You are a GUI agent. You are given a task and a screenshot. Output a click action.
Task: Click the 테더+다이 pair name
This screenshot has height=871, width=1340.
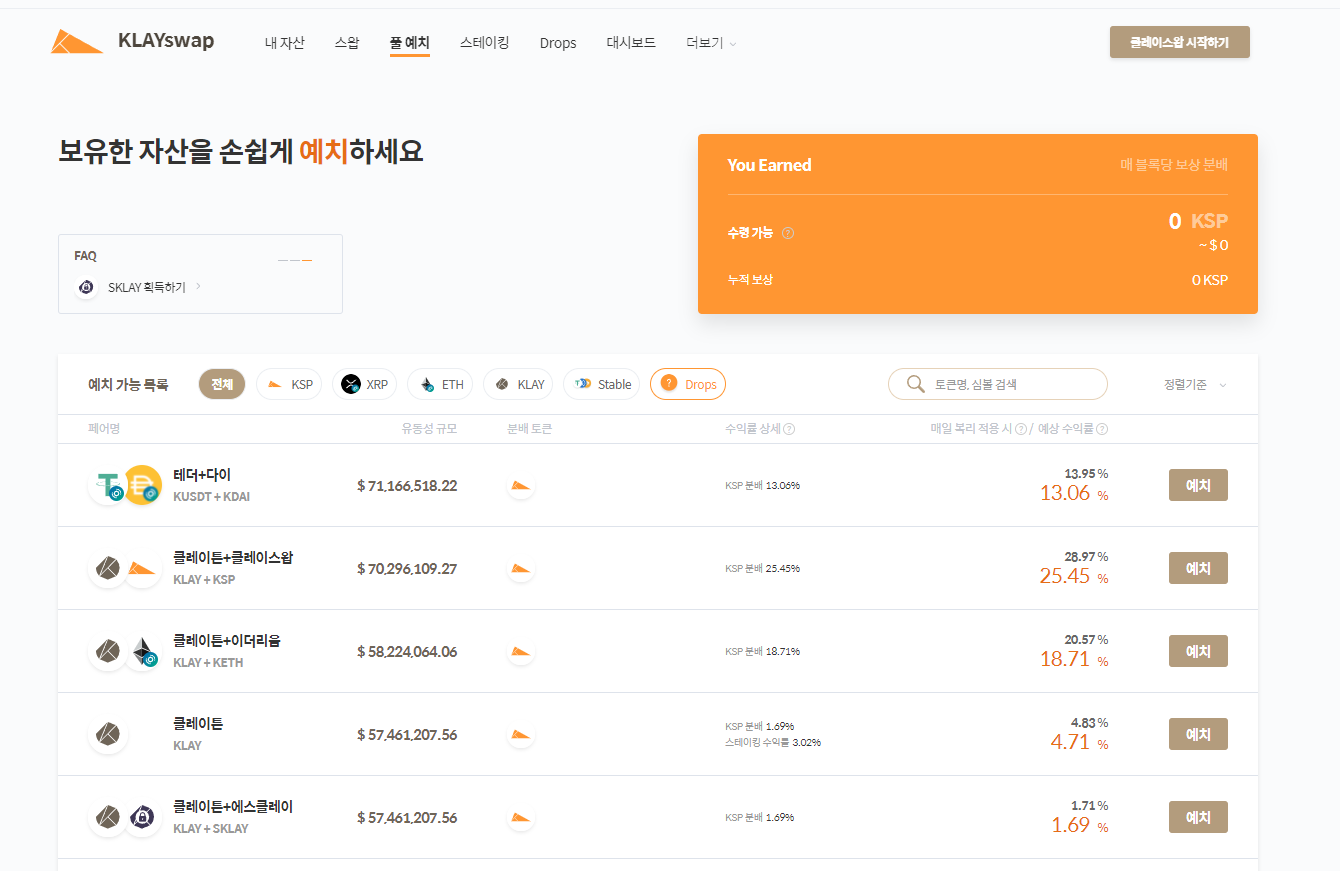202,475
